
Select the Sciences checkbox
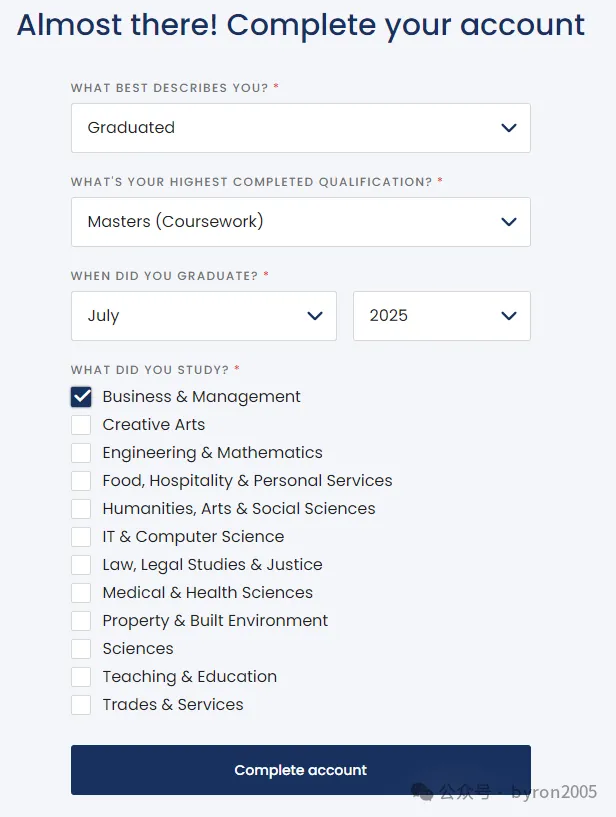tap(81, 649)
